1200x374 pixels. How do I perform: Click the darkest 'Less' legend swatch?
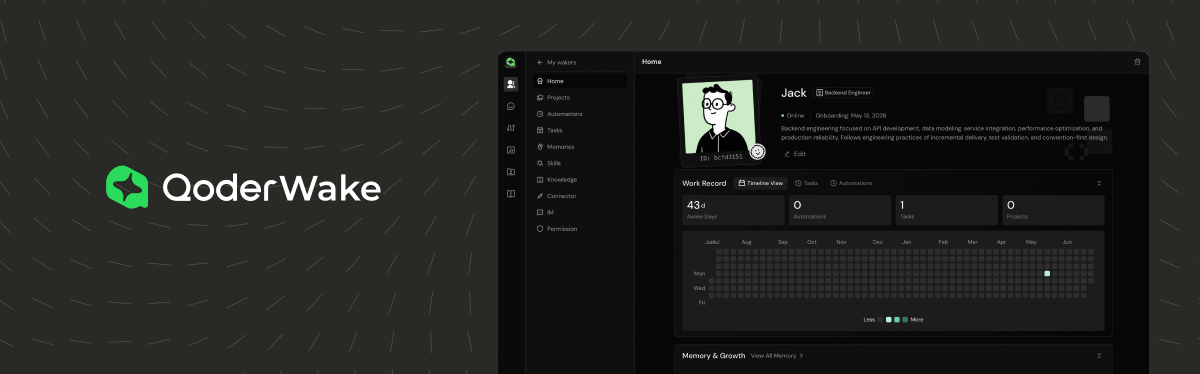point(881,319)
